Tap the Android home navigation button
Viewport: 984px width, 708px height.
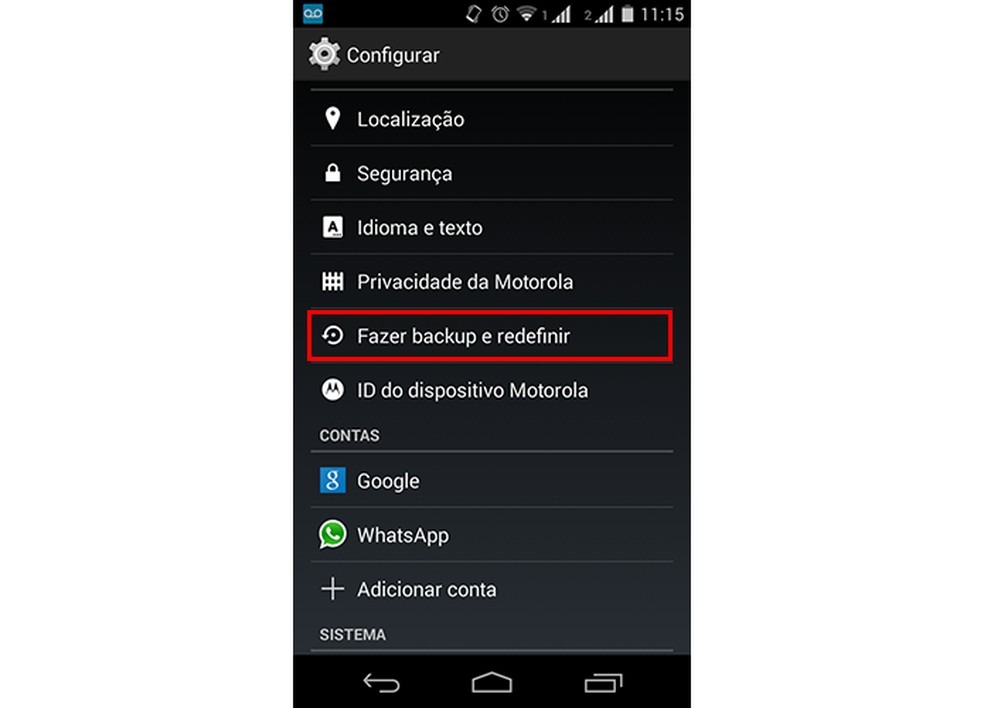click(492, 682)
